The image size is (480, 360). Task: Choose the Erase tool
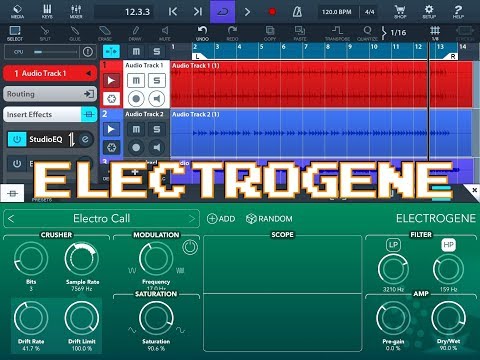[x=105, y=33]
